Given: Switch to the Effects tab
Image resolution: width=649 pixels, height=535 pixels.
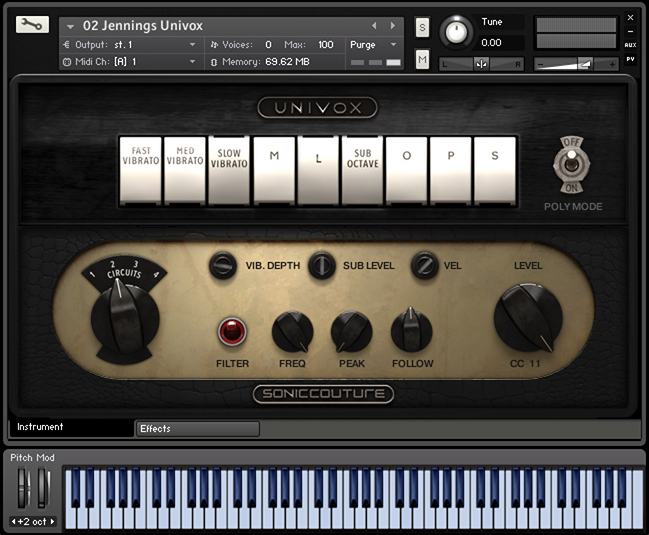Looking at the screenshot, I should pyautogui.click(x=197, y=429).
